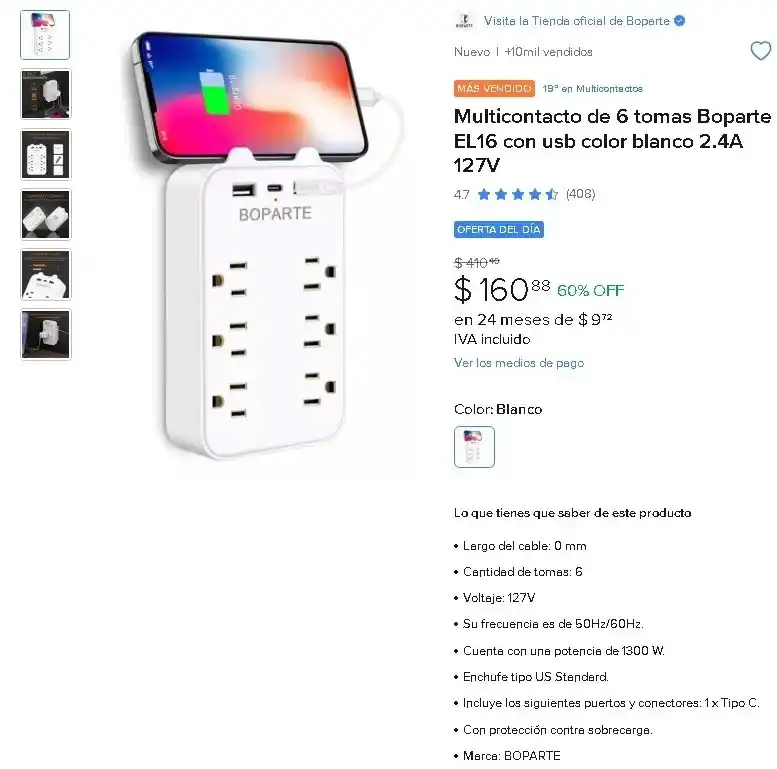Click the product title Multicontacto de 6 tomas
The width and height of the screenshot is (777, 769).
pos(612,141)
